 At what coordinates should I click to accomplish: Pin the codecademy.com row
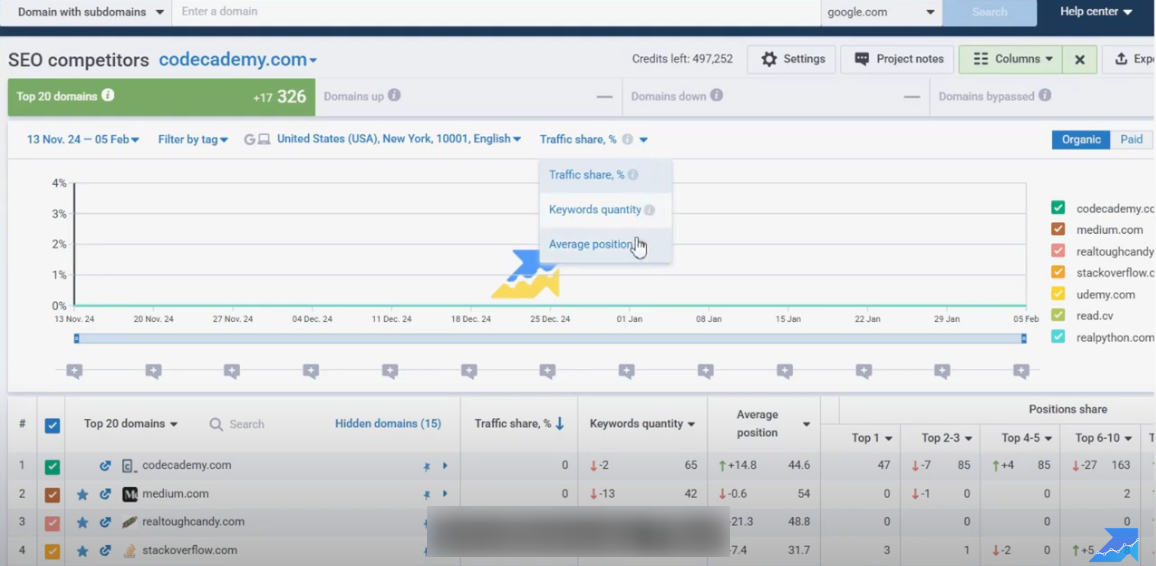tap(427, 467)
